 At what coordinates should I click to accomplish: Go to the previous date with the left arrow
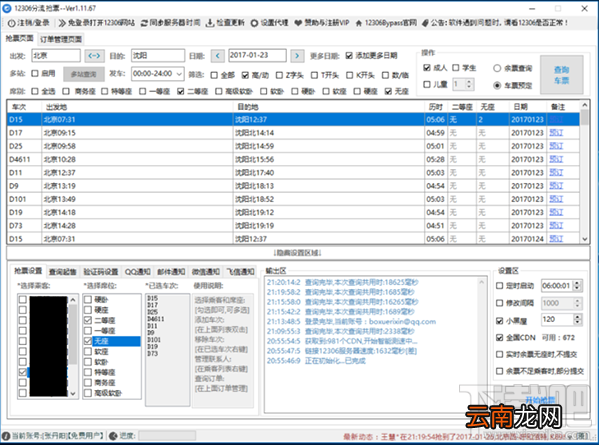pos(217,56)
